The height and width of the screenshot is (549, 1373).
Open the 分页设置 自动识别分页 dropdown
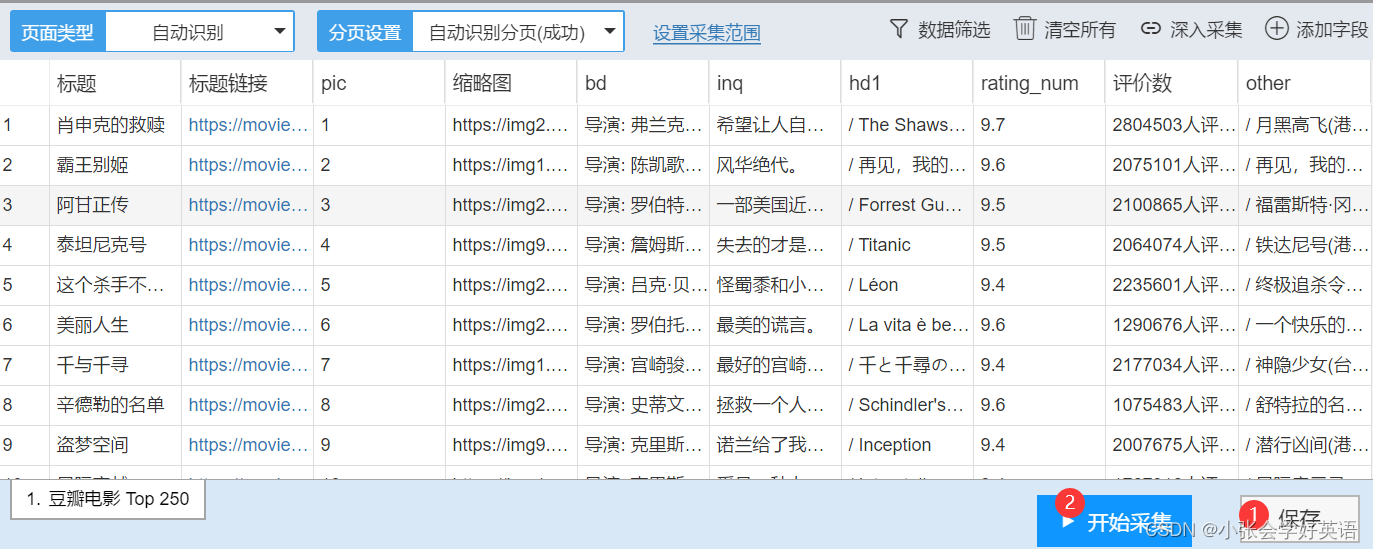tap(518, 32)
